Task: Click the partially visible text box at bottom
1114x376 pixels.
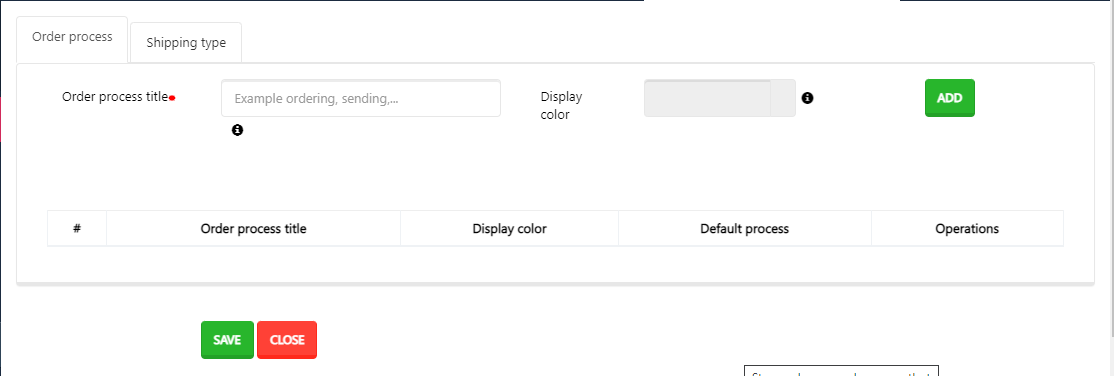Action: click(842, 371)
